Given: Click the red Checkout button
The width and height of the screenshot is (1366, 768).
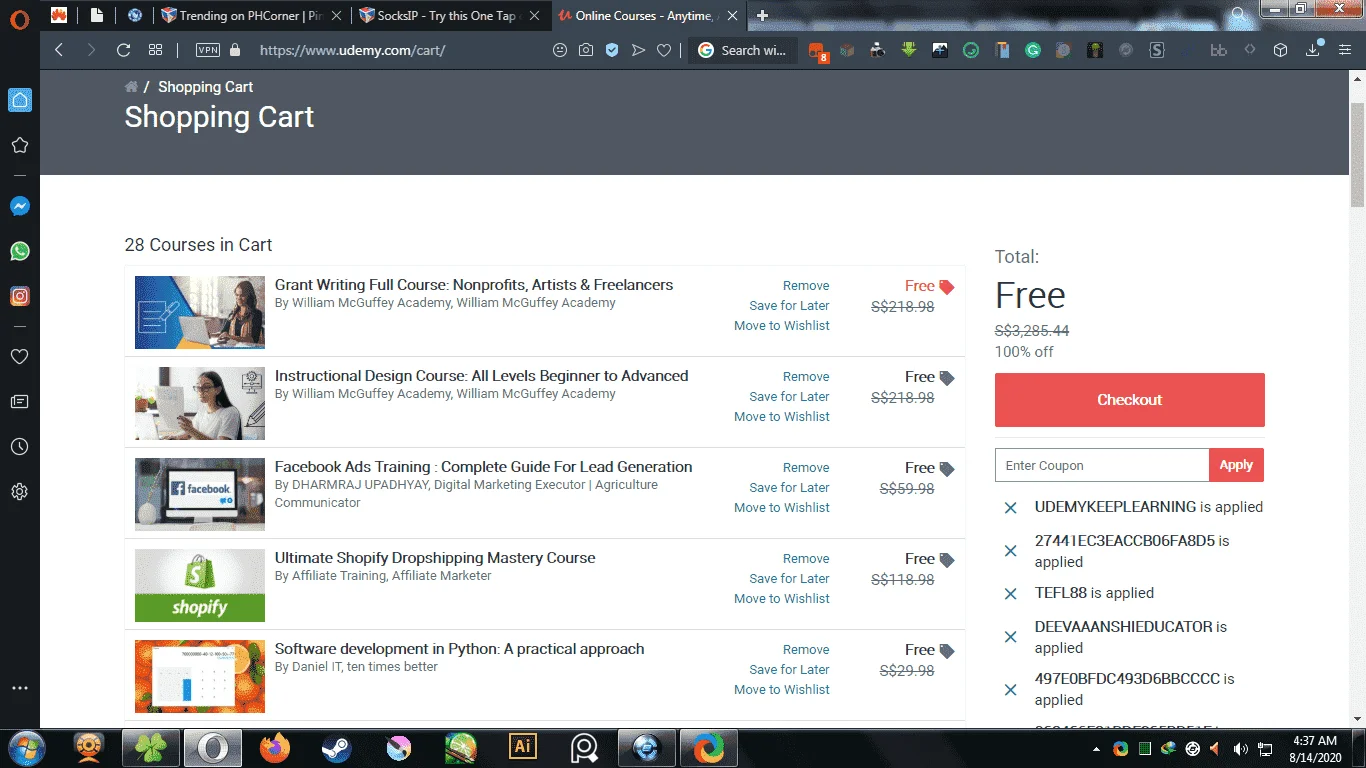Looking at the screenshot, I should [x=1130, y=400].
